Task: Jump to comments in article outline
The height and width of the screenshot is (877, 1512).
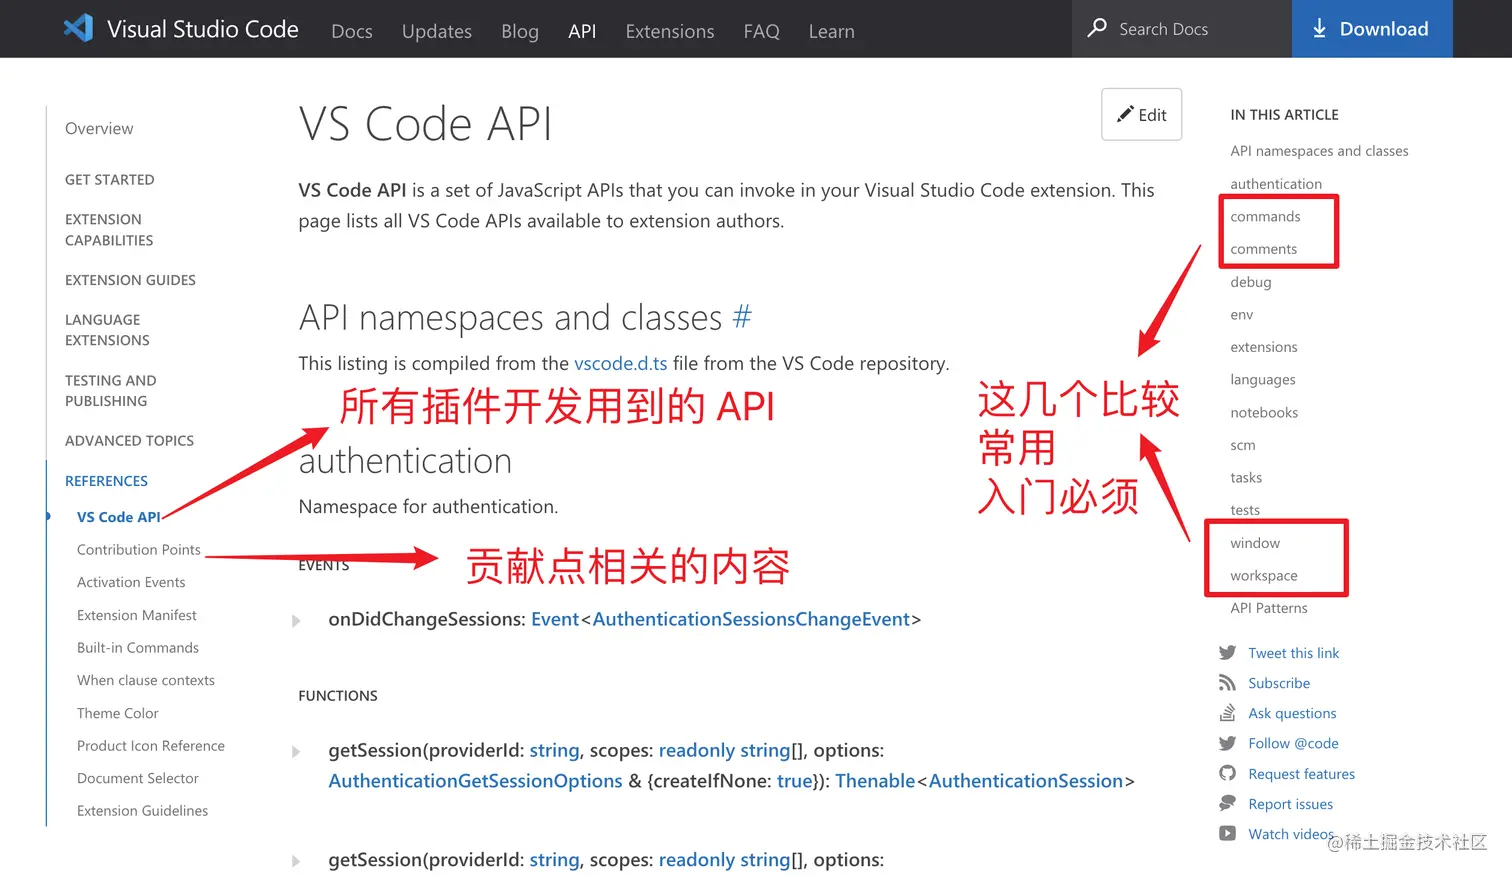Action: point(1263,249)
